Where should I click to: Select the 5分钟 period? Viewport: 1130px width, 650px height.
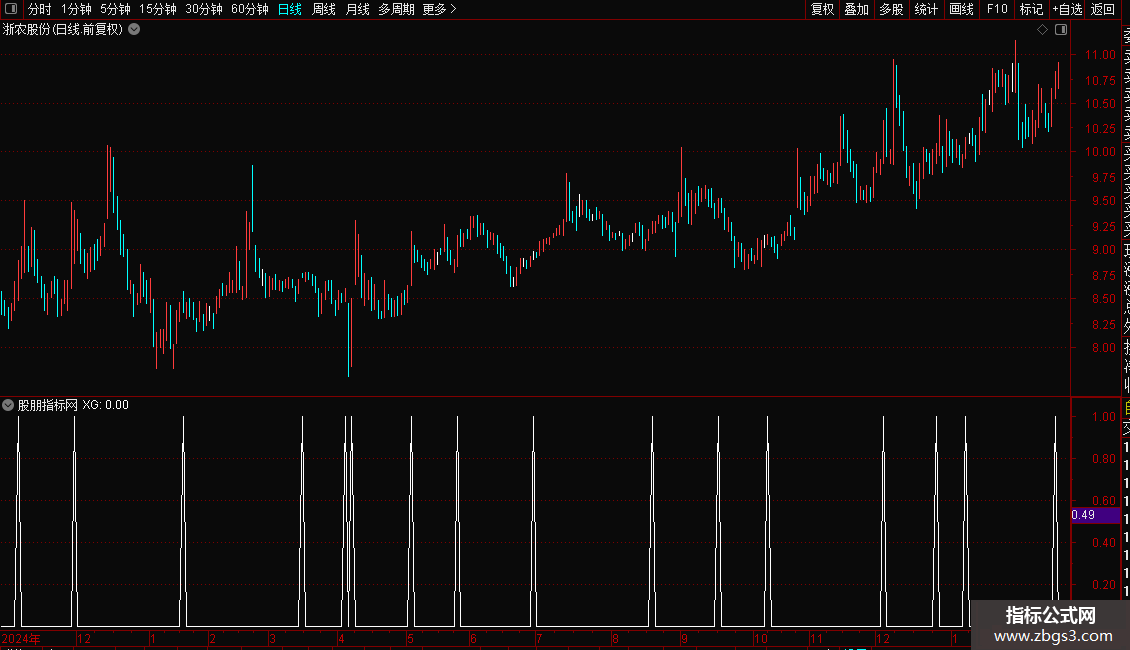(x=115, y=9)
